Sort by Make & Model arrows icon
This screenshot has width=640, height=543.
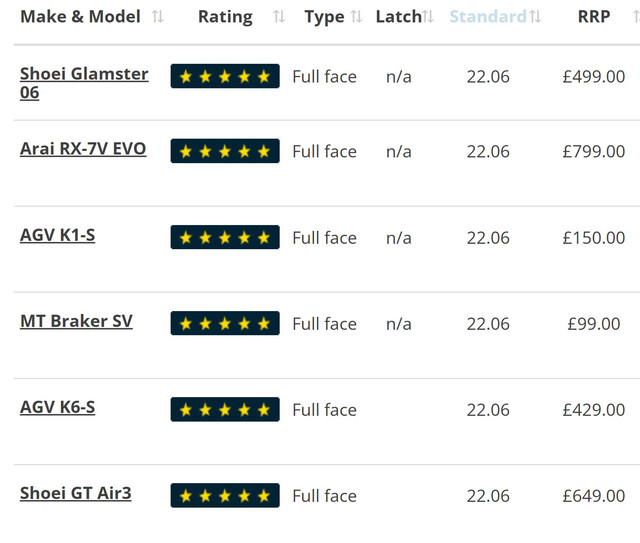pyautogui.click(x=158, y=17)
